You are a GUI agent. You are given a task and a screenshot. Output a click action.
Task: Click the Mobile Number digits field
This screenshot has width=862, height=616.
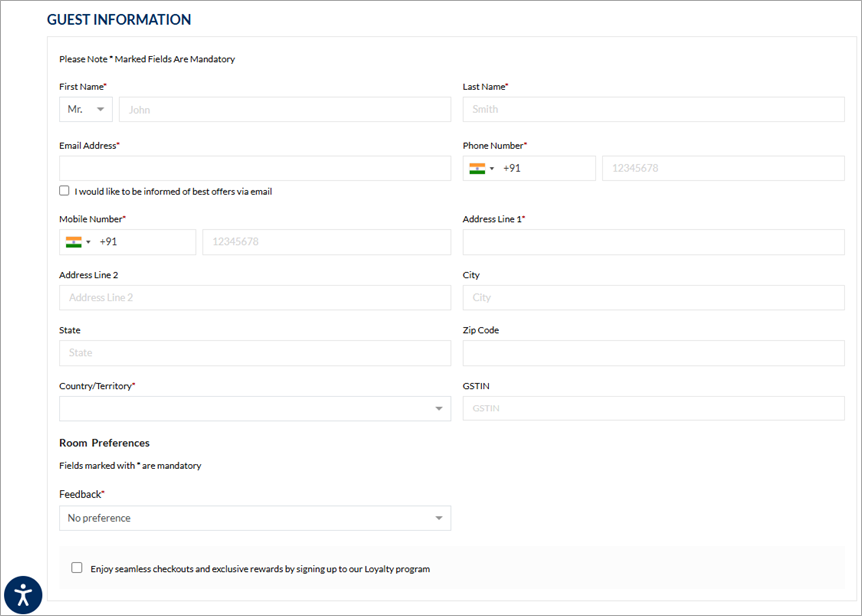[x=327, y=242]
